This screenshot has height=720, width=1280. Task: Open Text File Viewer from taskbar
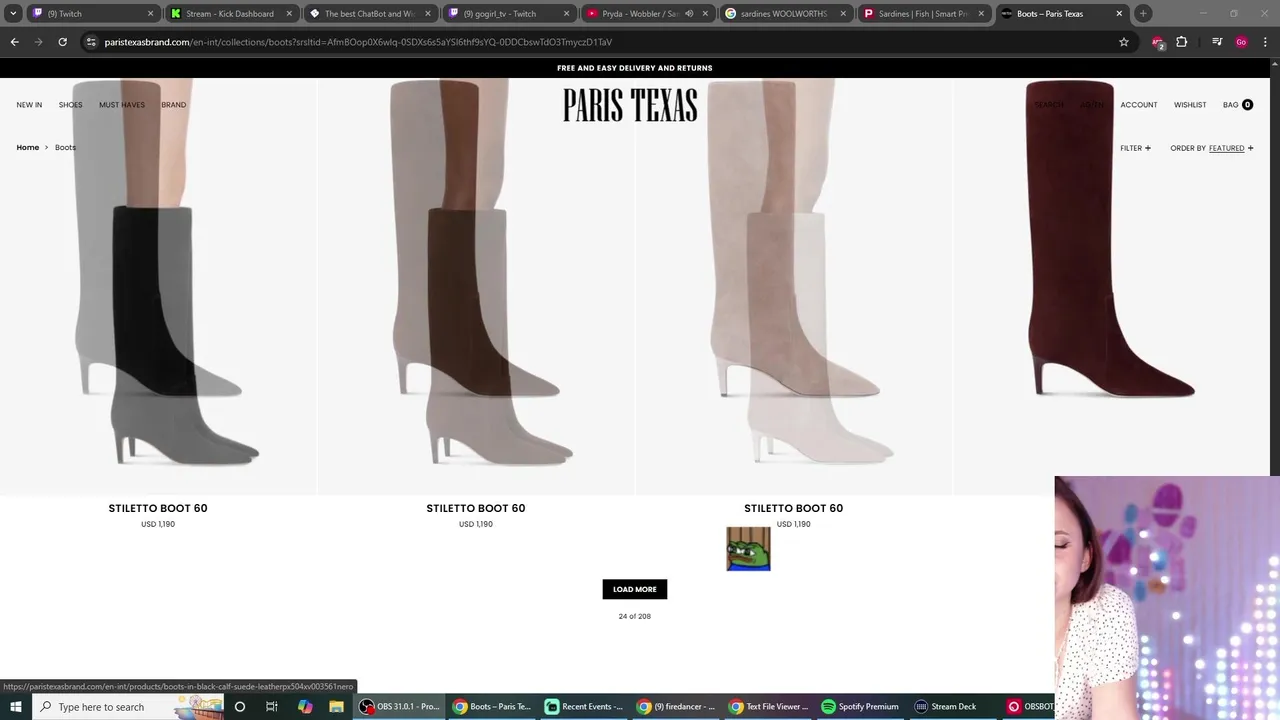tap(769, 706)
